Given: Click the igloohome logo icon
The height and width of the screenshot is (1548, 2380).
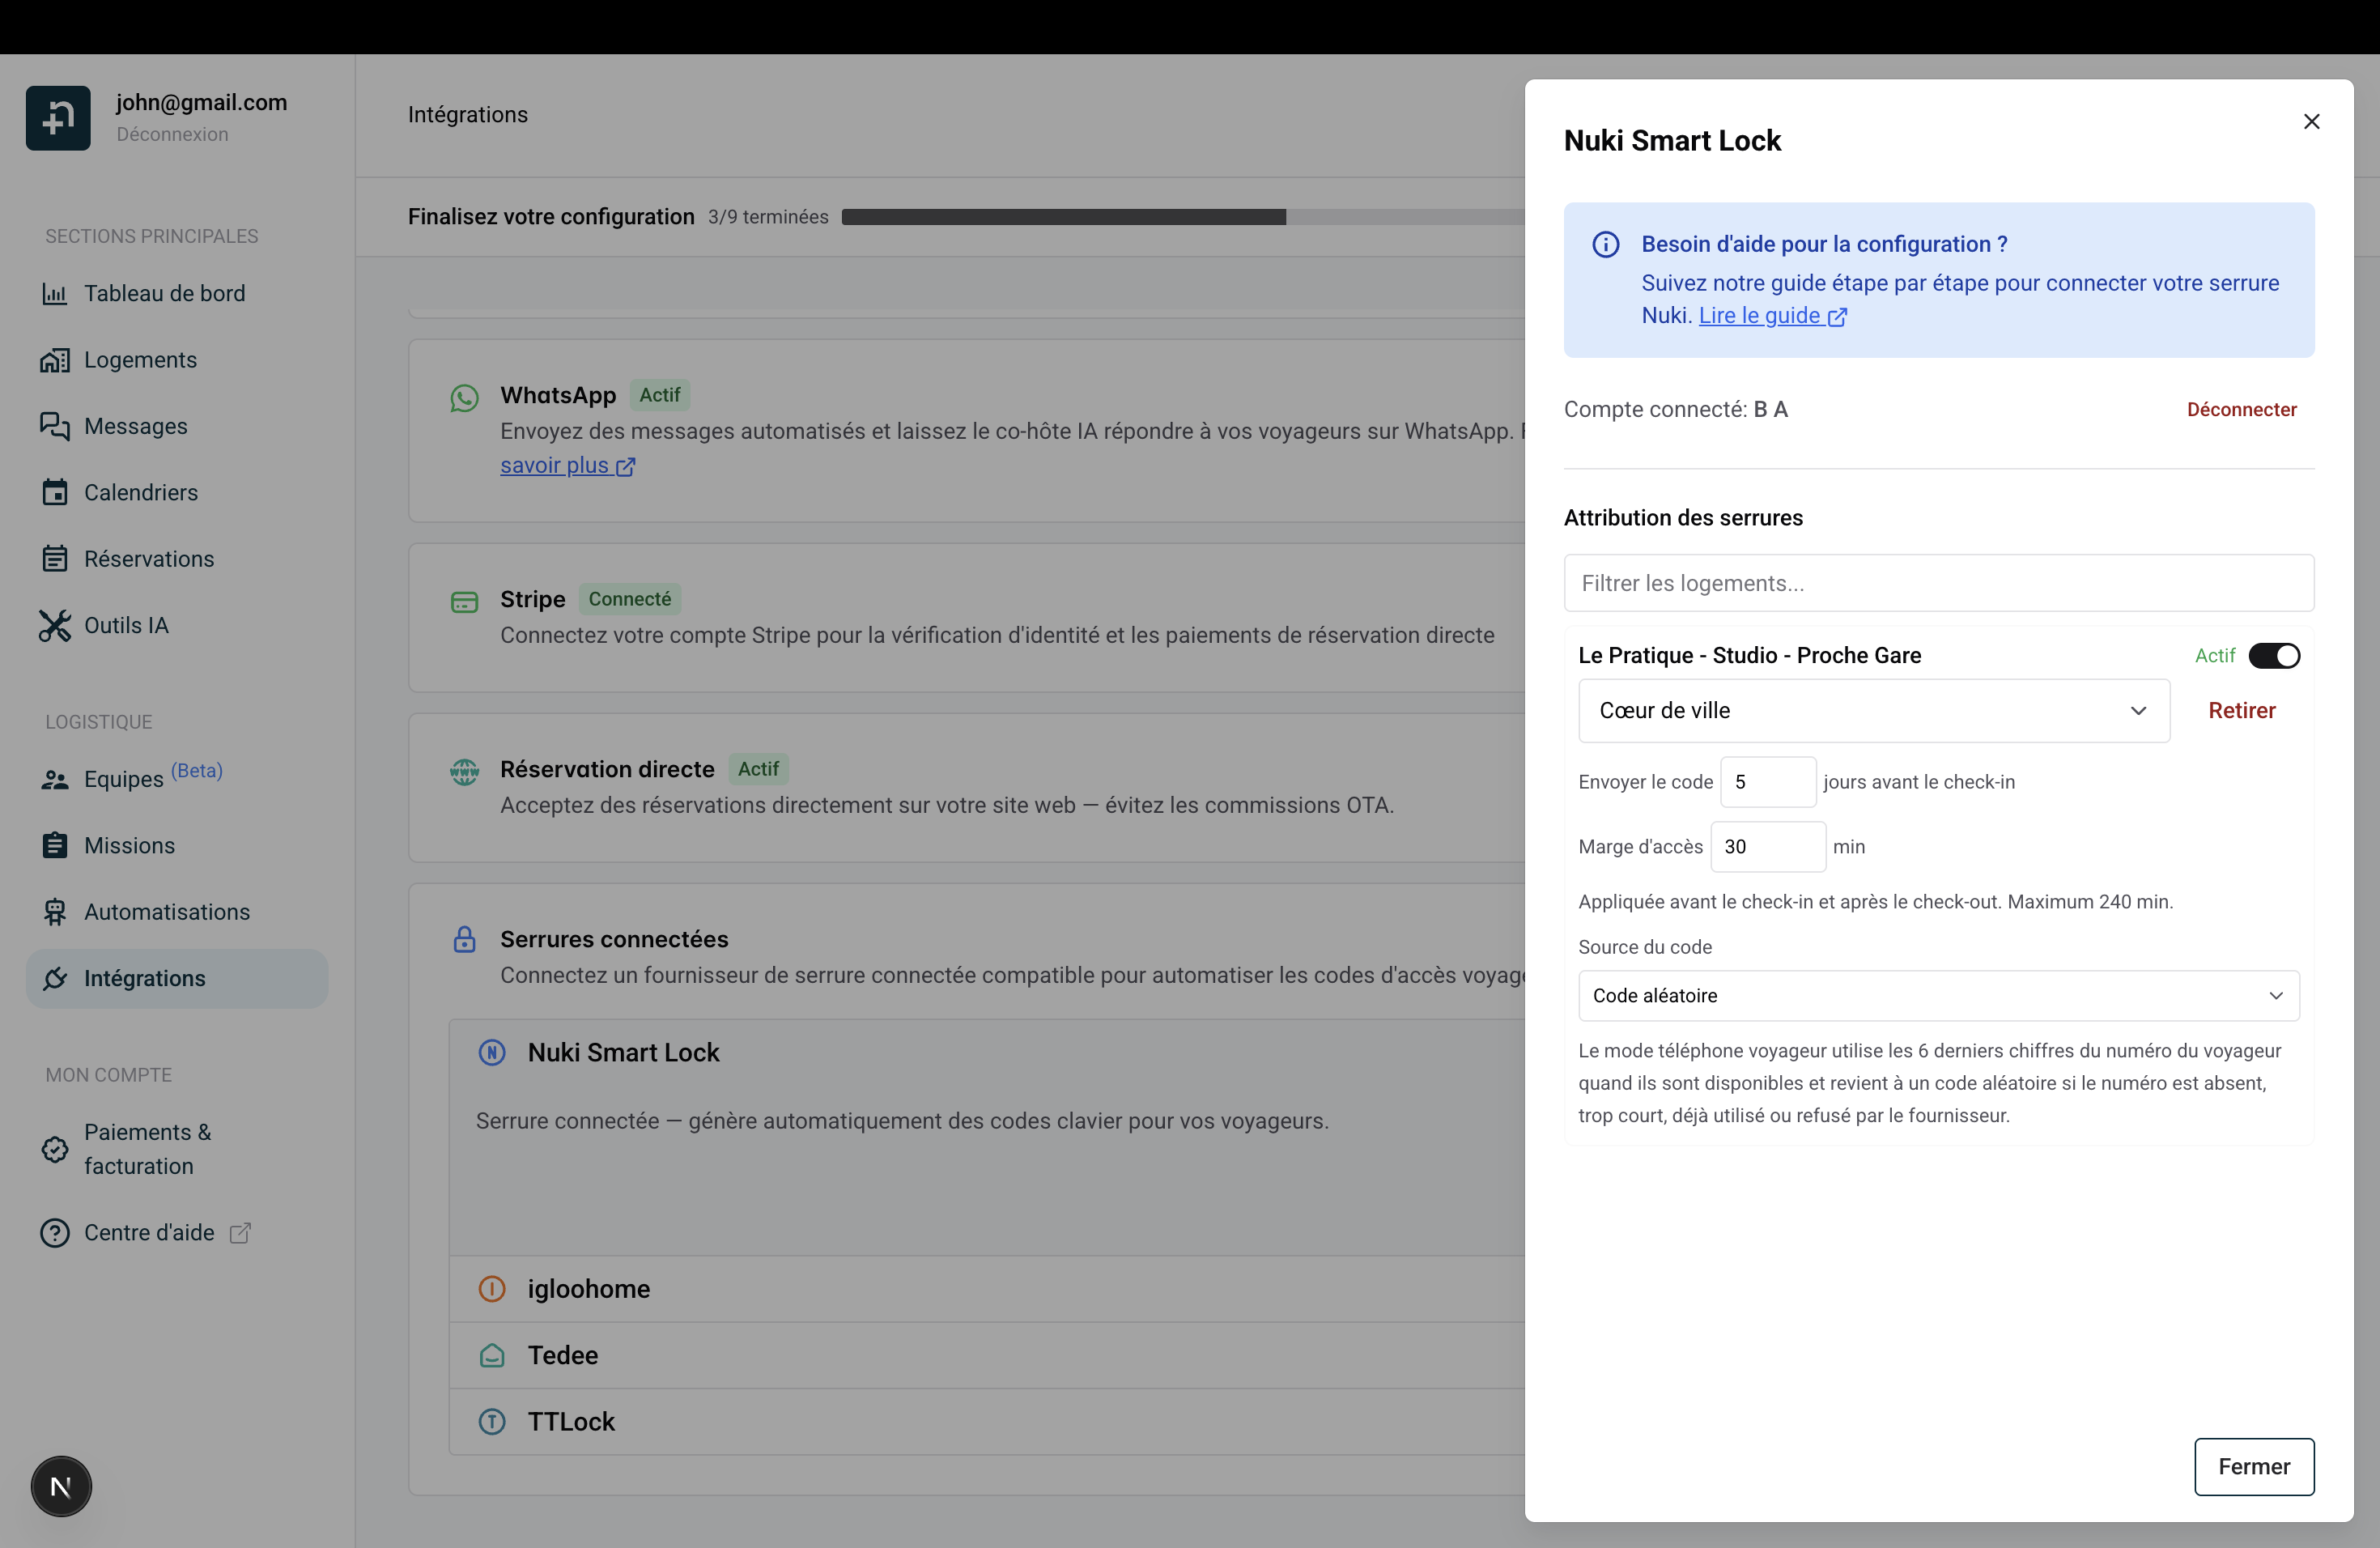Looking at the screenshot, I should point(492,1289).
